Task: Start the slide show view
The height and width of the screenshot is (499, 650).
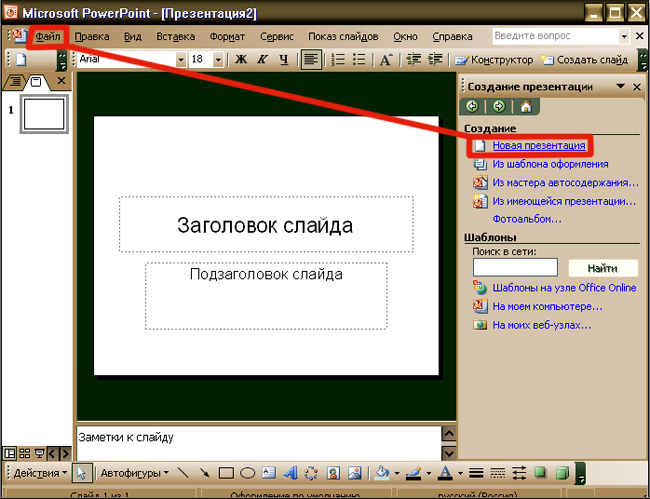Action: point(39,453)
